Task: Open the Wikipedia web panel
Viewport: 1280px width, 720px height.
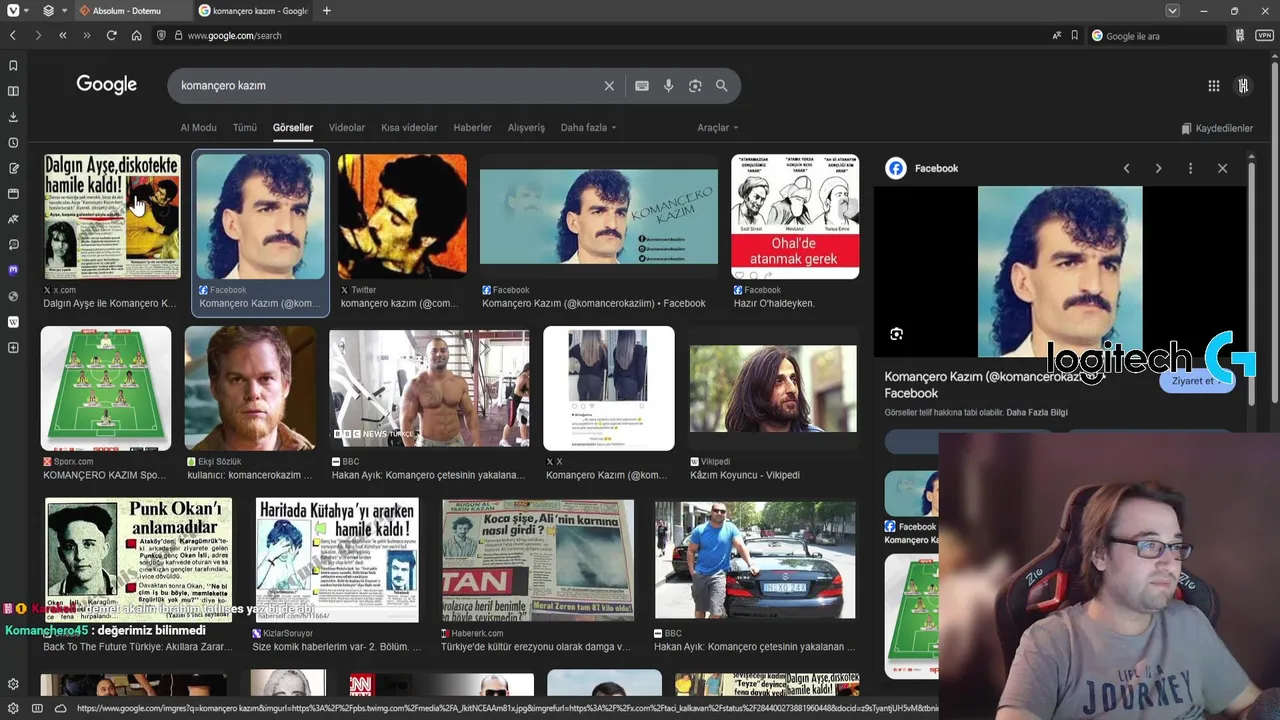Action: [13, 322]
